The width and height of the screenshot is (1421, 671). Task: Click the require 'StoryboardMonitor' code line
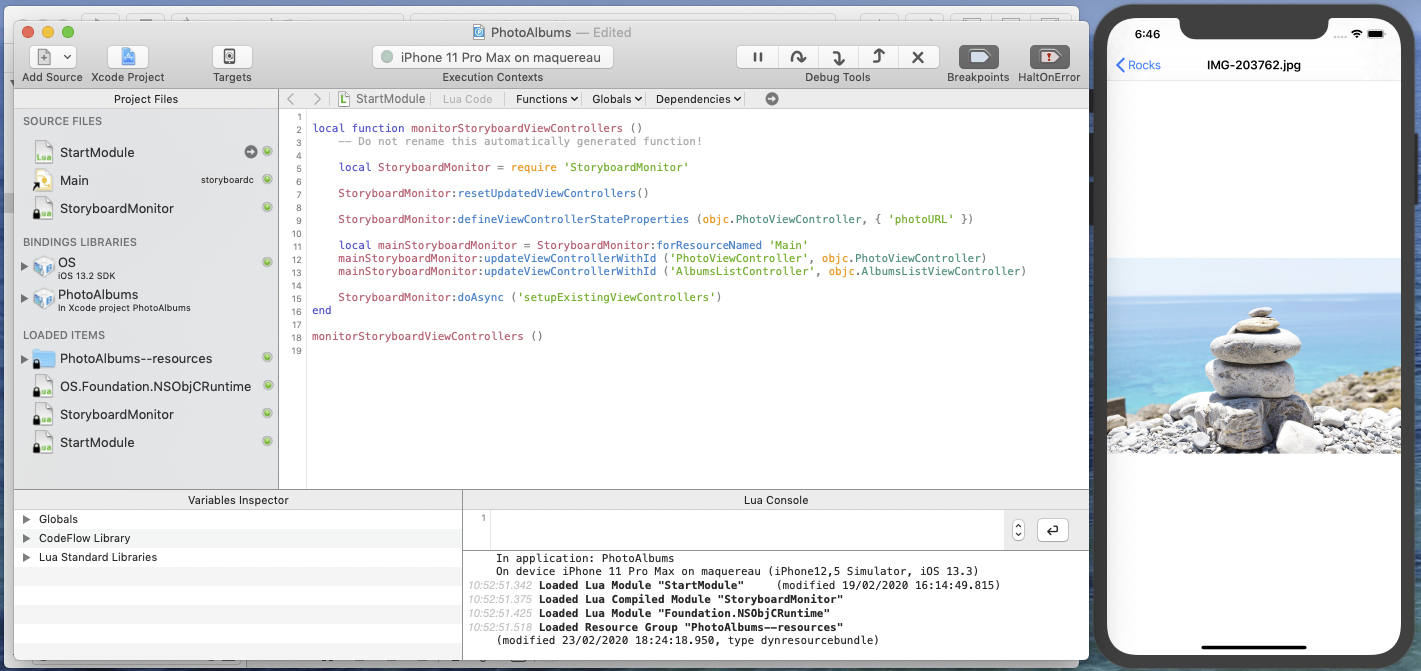(513, 167)
